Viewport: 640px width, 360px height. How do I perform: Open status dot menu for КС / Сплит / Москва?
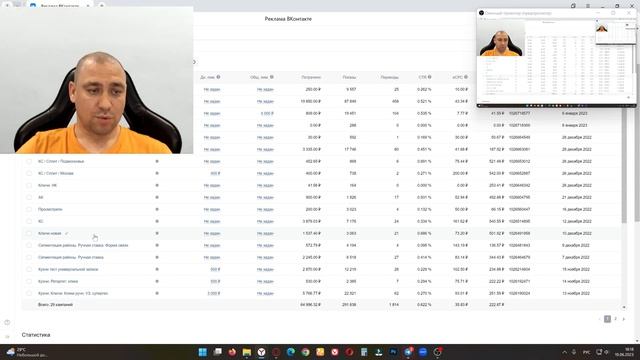[157, 173]
